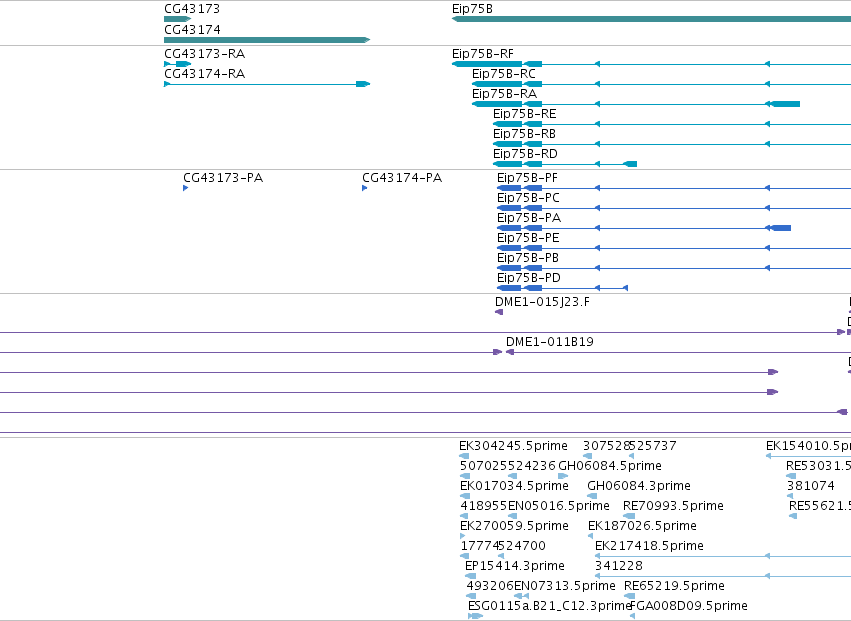The height and width of the screenshot is (621, 851).
Task: Select the DME1-015J23.F feature label
Action: click(x=542, y=302)
